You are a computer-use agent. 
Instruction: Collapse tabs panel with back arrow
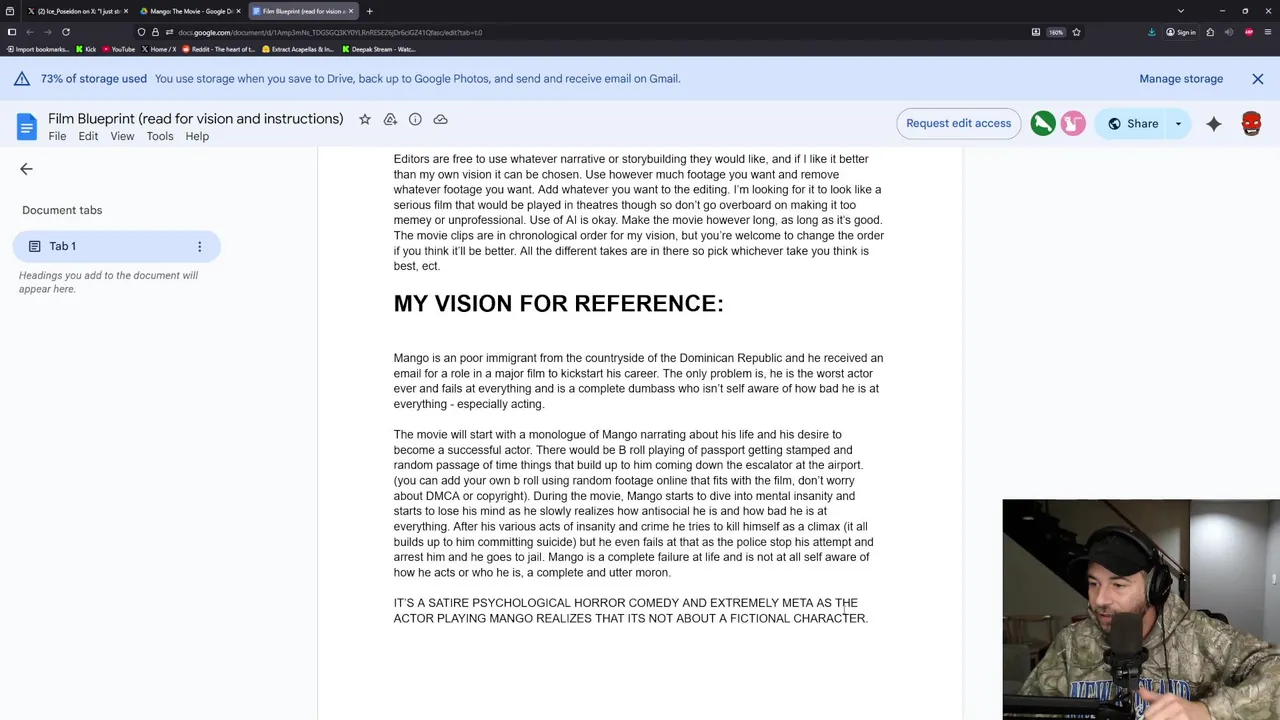coord(26,169)
